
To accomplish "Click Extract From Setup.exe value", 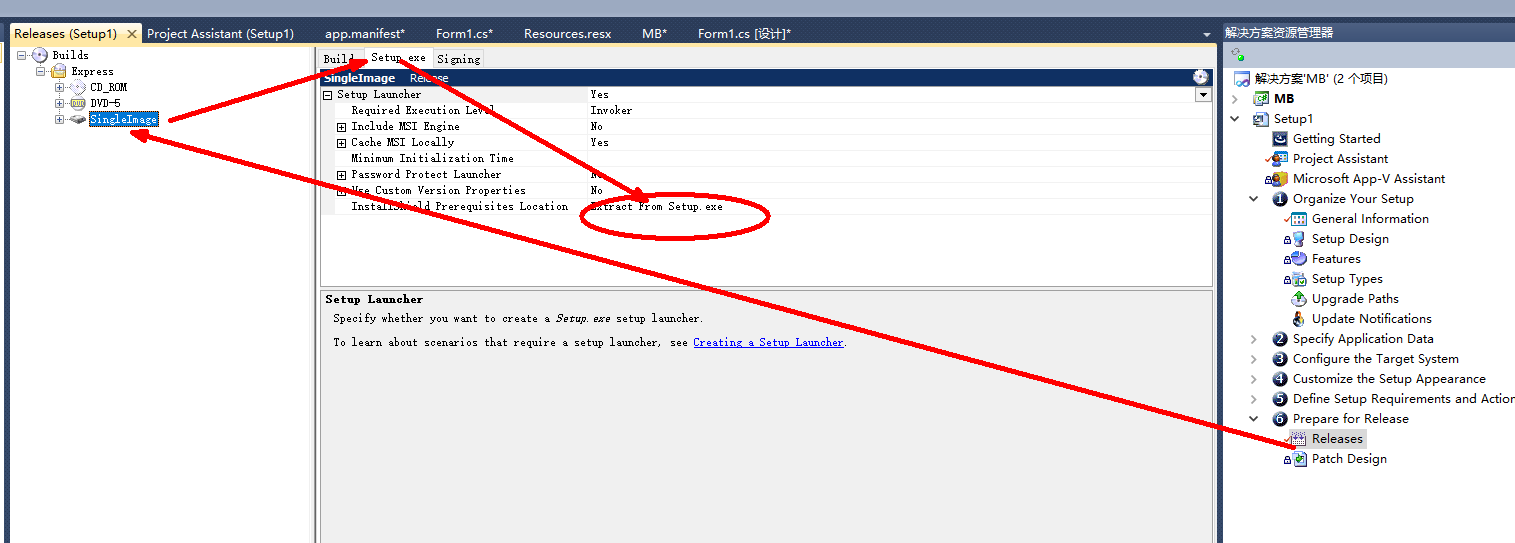I will (x=656, y=206).
